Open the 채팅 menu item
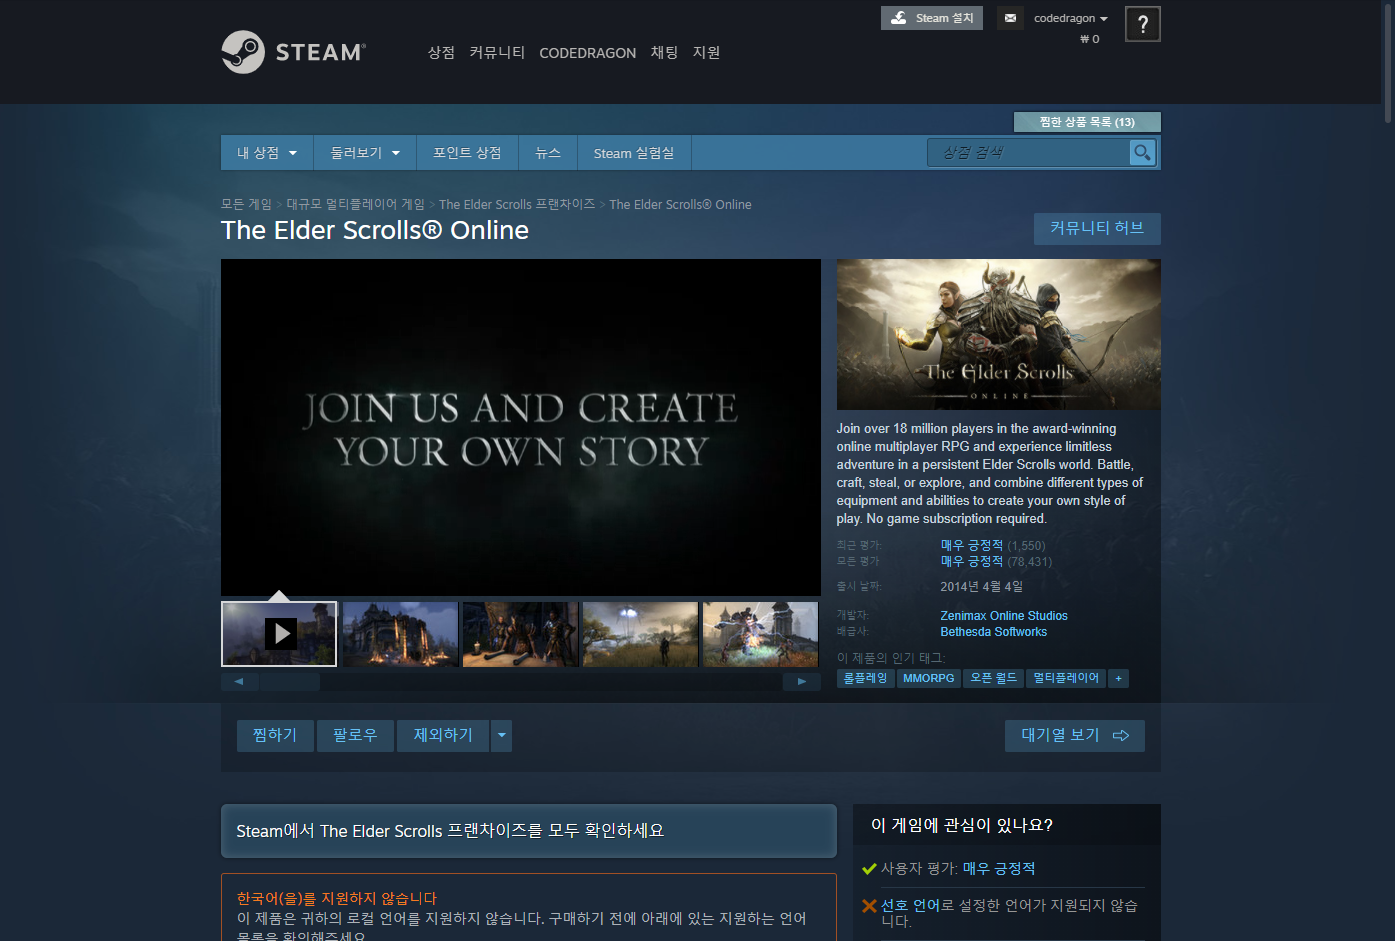Image resolution: width=1395 pixels, height=941 pixels. 664,52
